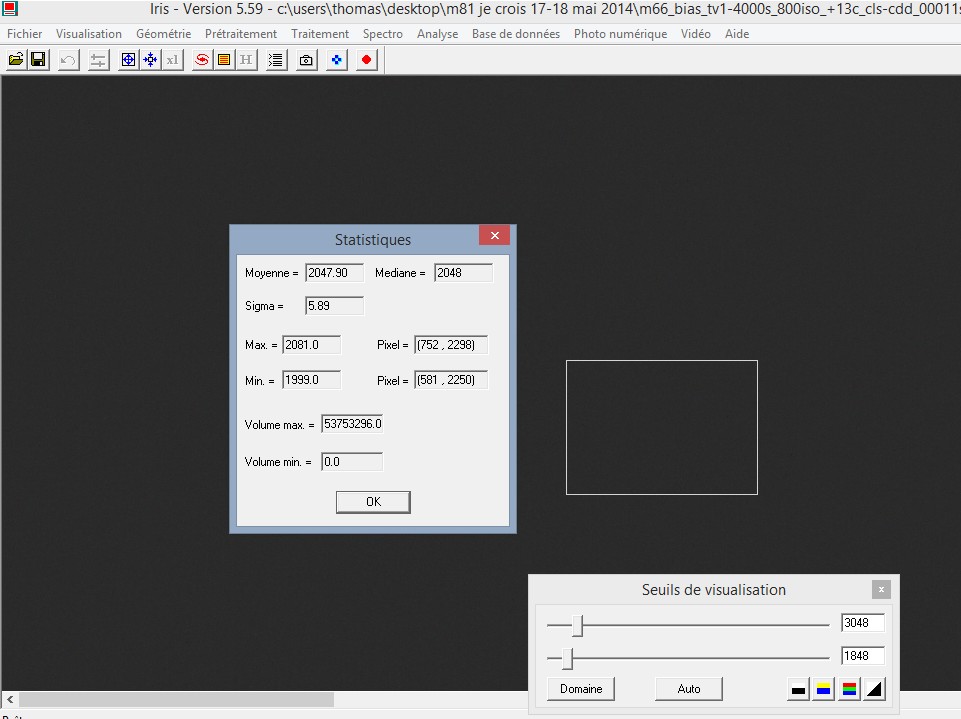The width and height of the screenshot is (961, 719).
Task: Click the Domaine button
Action: (x=581, y=689)
